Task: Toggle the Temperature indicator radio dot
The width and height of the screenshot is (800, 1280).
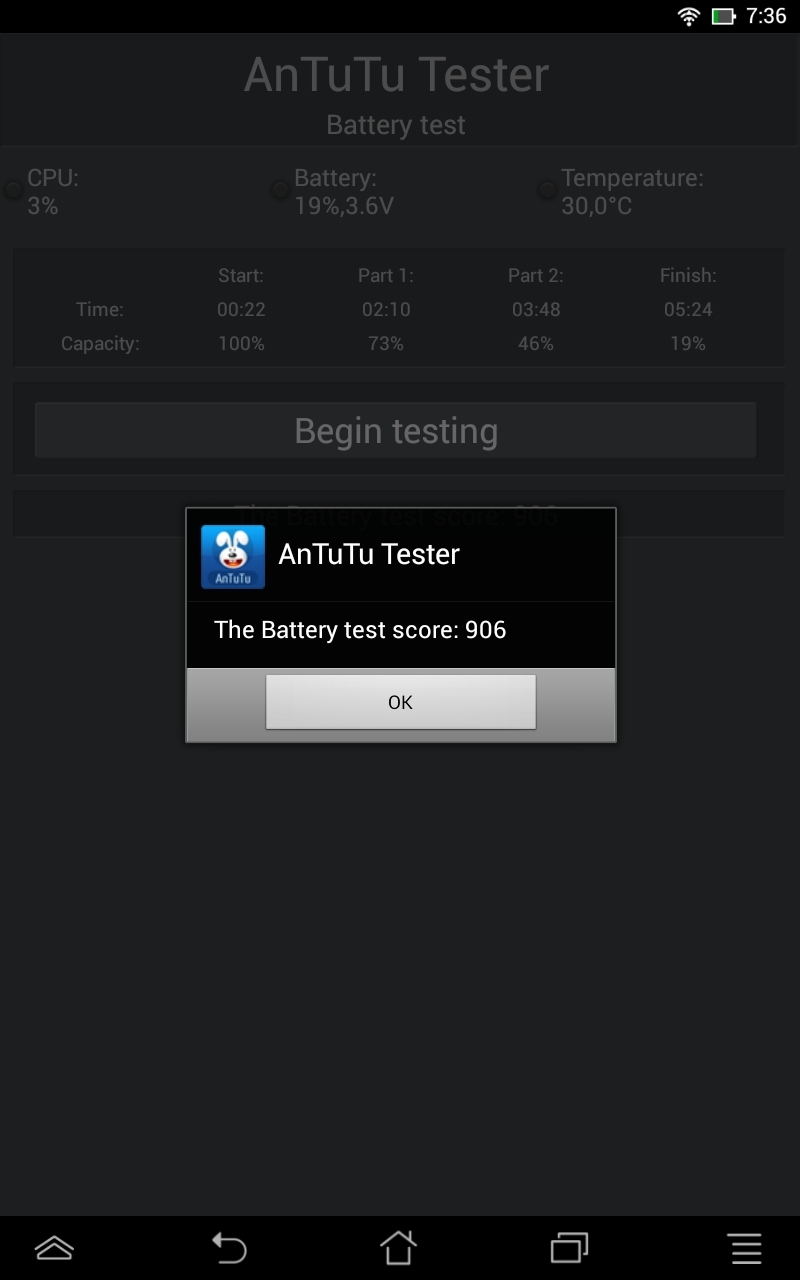Action: (547, 189)
